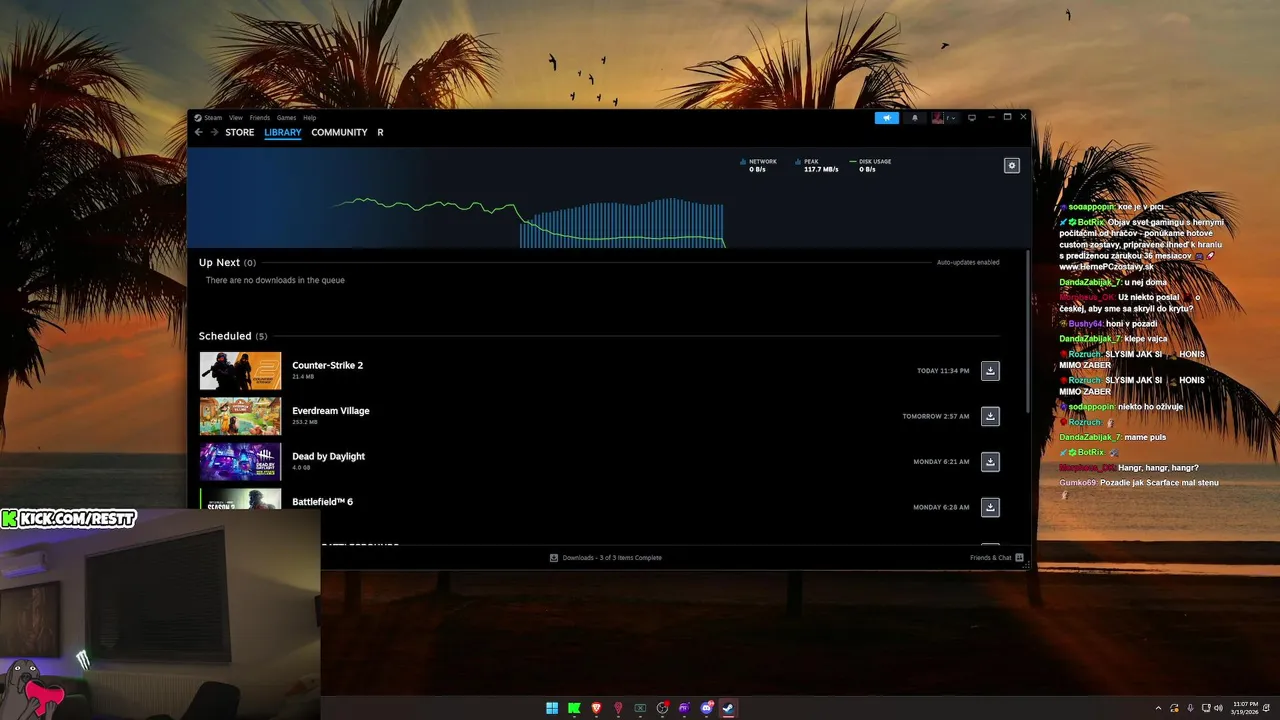Switch to the STORE tab
Screen dimensions: 1280x720
click(240, 132)
